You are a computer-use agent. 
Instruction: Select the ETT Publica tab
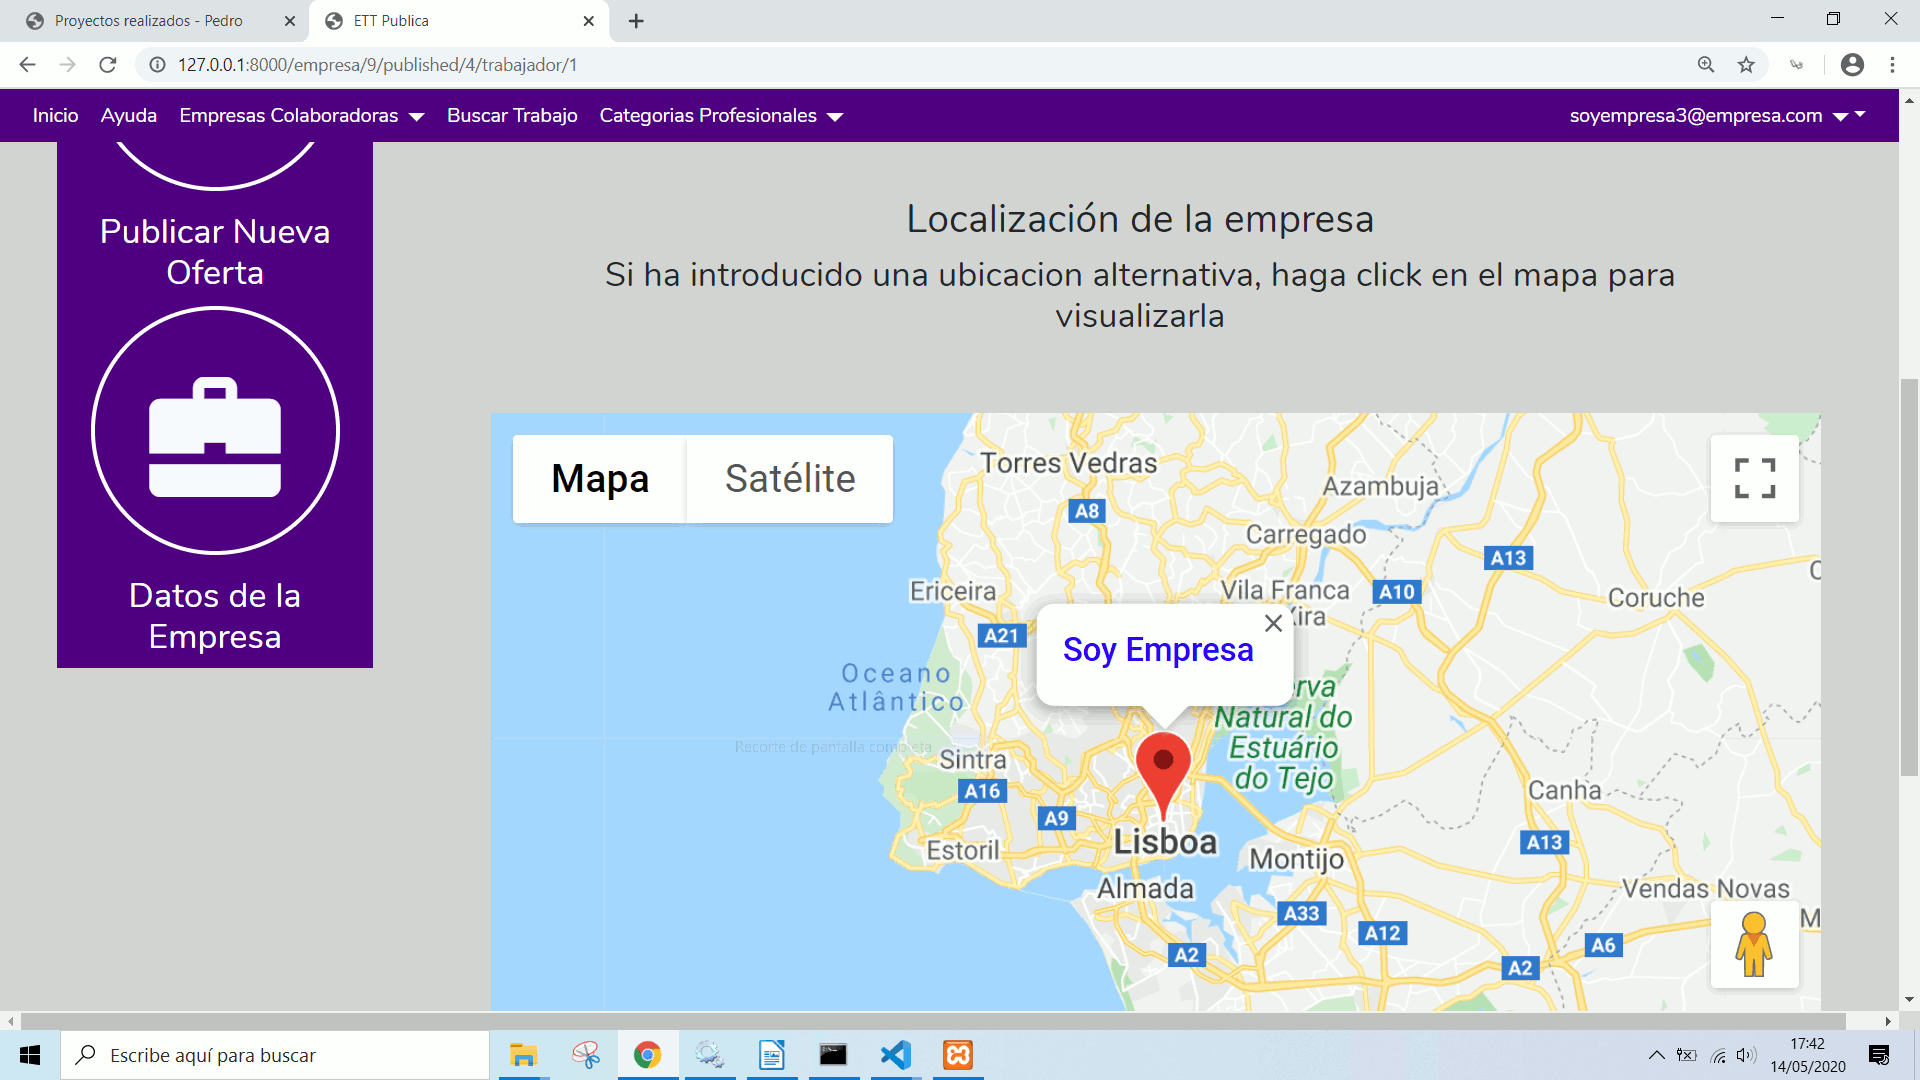coord(390,21)
